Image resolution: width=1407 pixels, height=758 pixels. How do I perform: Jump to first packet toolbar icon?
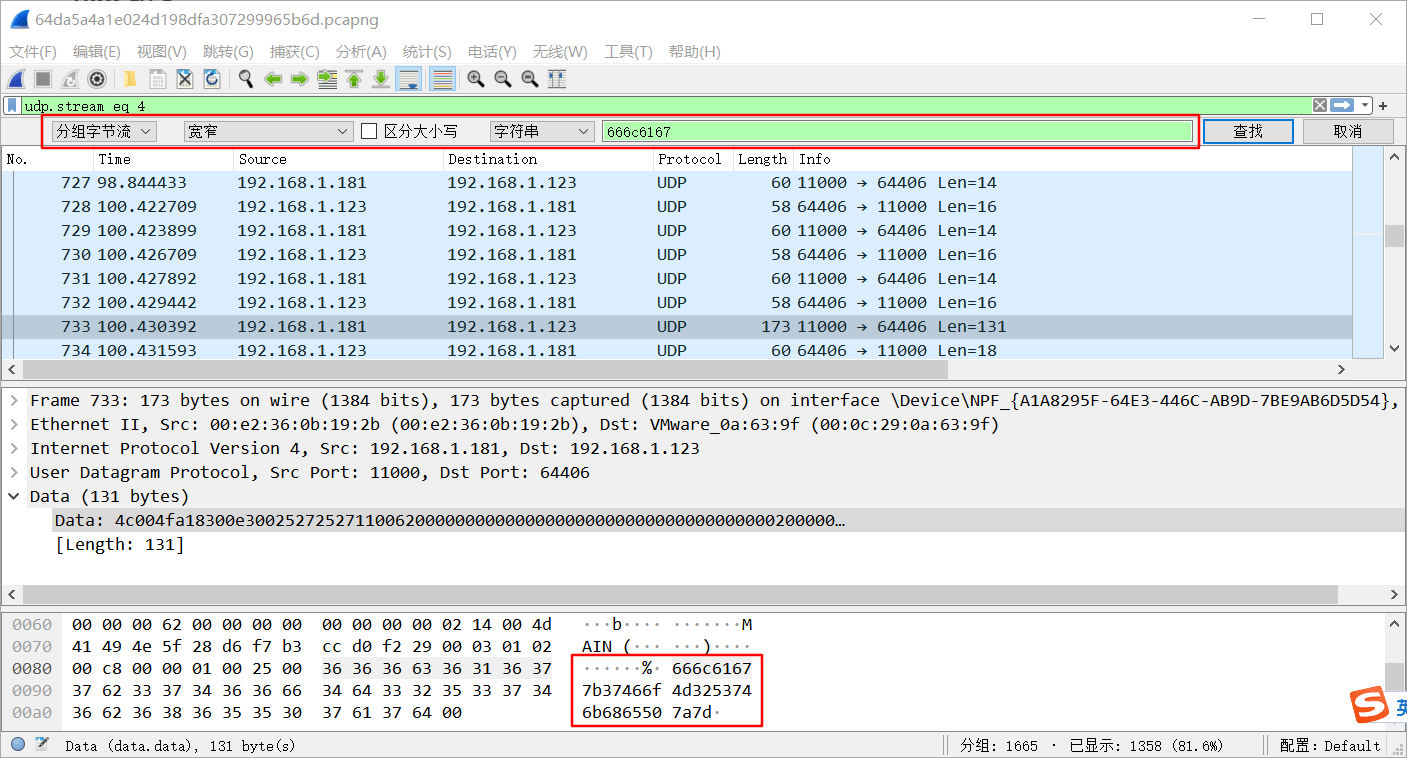click(353, 79)
